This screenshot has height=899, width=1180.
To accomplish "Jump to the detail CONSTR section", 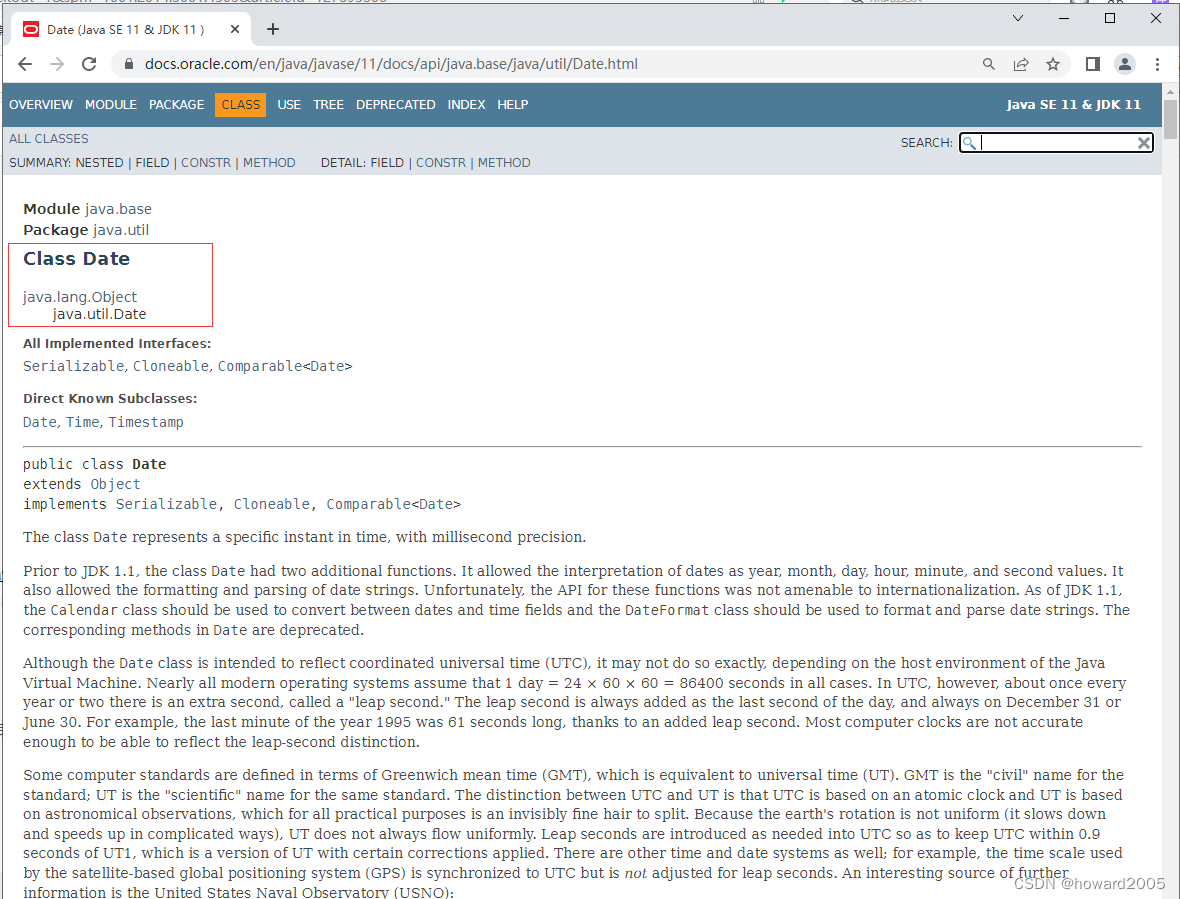I will tap(441, 162).
